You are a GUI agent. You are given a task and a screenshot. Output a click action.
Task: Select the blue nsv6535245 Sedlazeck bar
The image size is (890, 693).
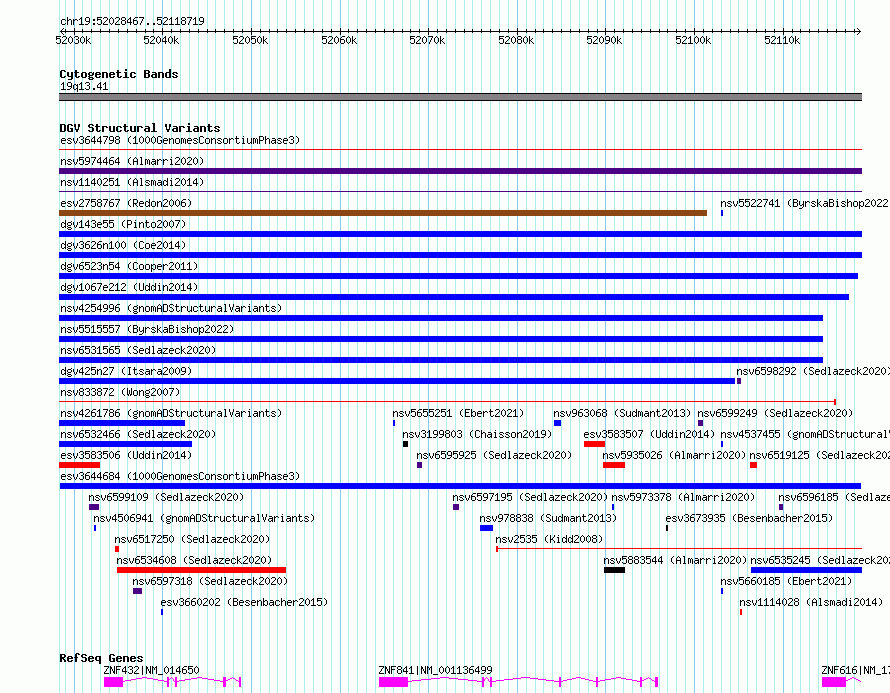click(x=807, y=570)
